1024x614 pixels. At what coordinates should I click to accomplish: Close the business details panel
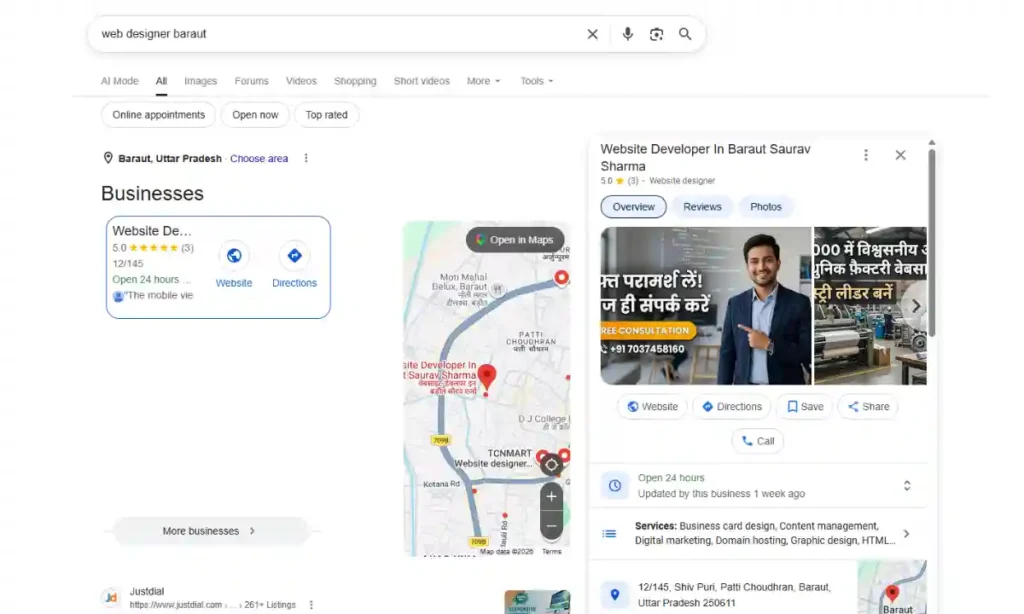click(x=901, y=155)
